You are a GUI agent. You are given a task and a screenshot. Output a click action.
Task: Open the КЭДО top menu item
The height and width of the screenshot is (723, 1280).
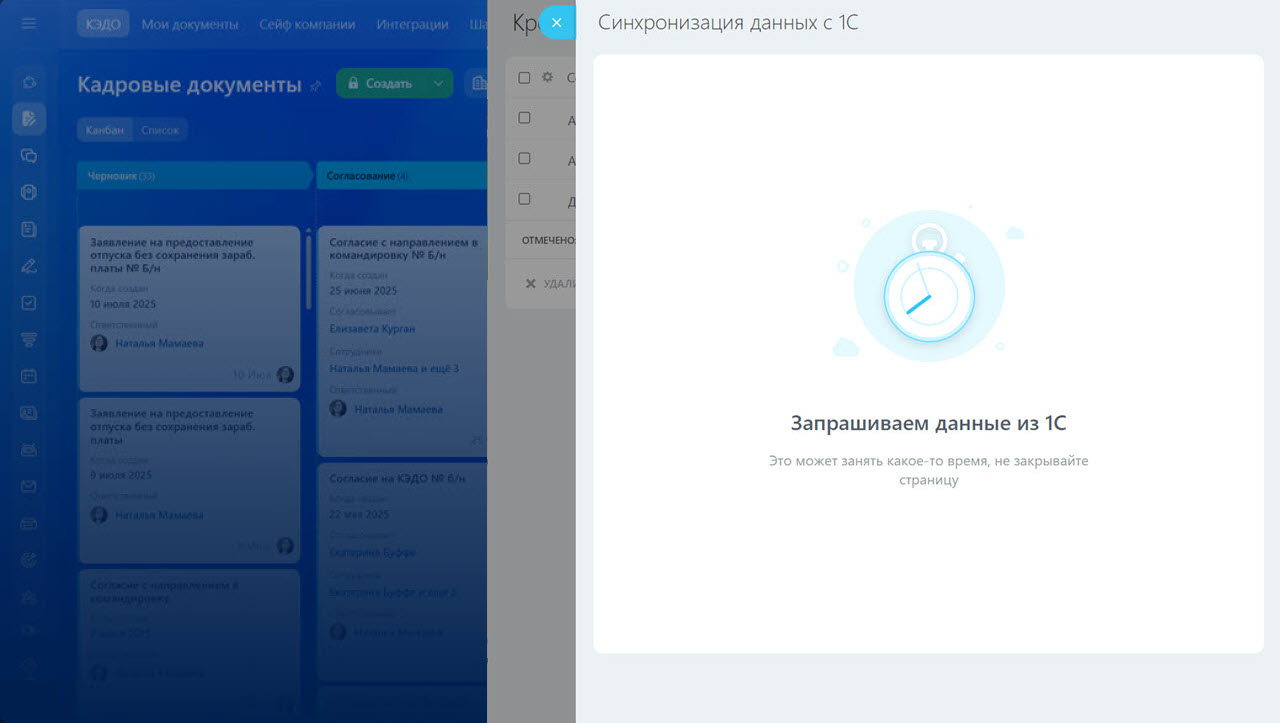[x=103, y=24]
